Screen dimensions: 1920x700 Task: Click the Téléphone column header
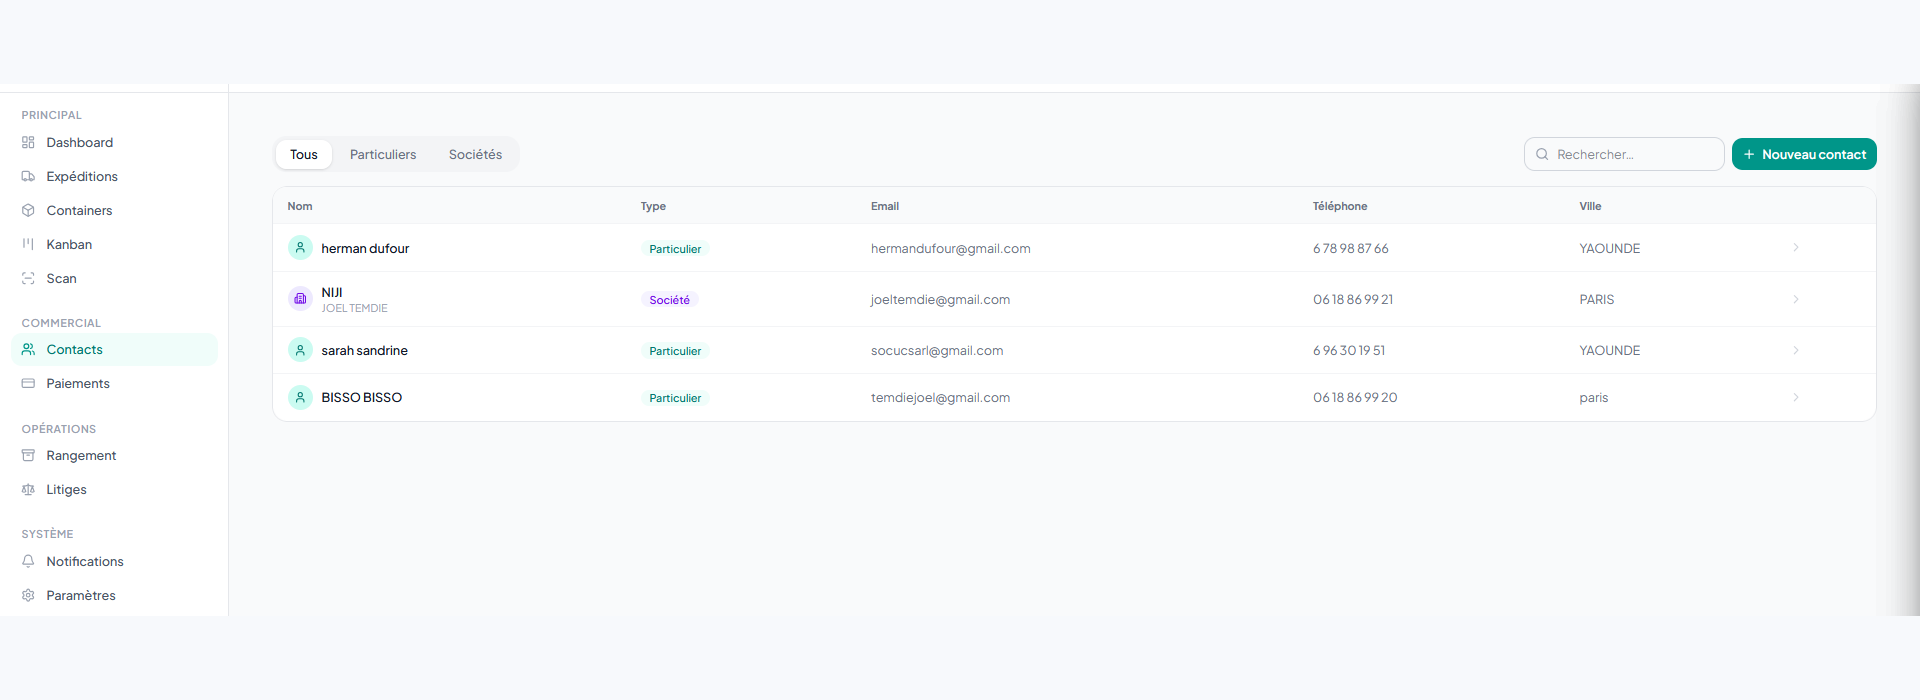click(x=1340, y=206)
